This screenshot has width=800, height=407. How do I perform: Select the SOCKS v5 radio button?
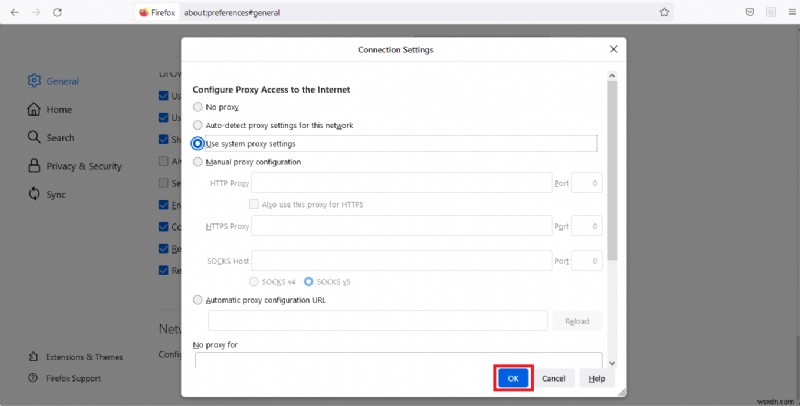pos(308,282)
